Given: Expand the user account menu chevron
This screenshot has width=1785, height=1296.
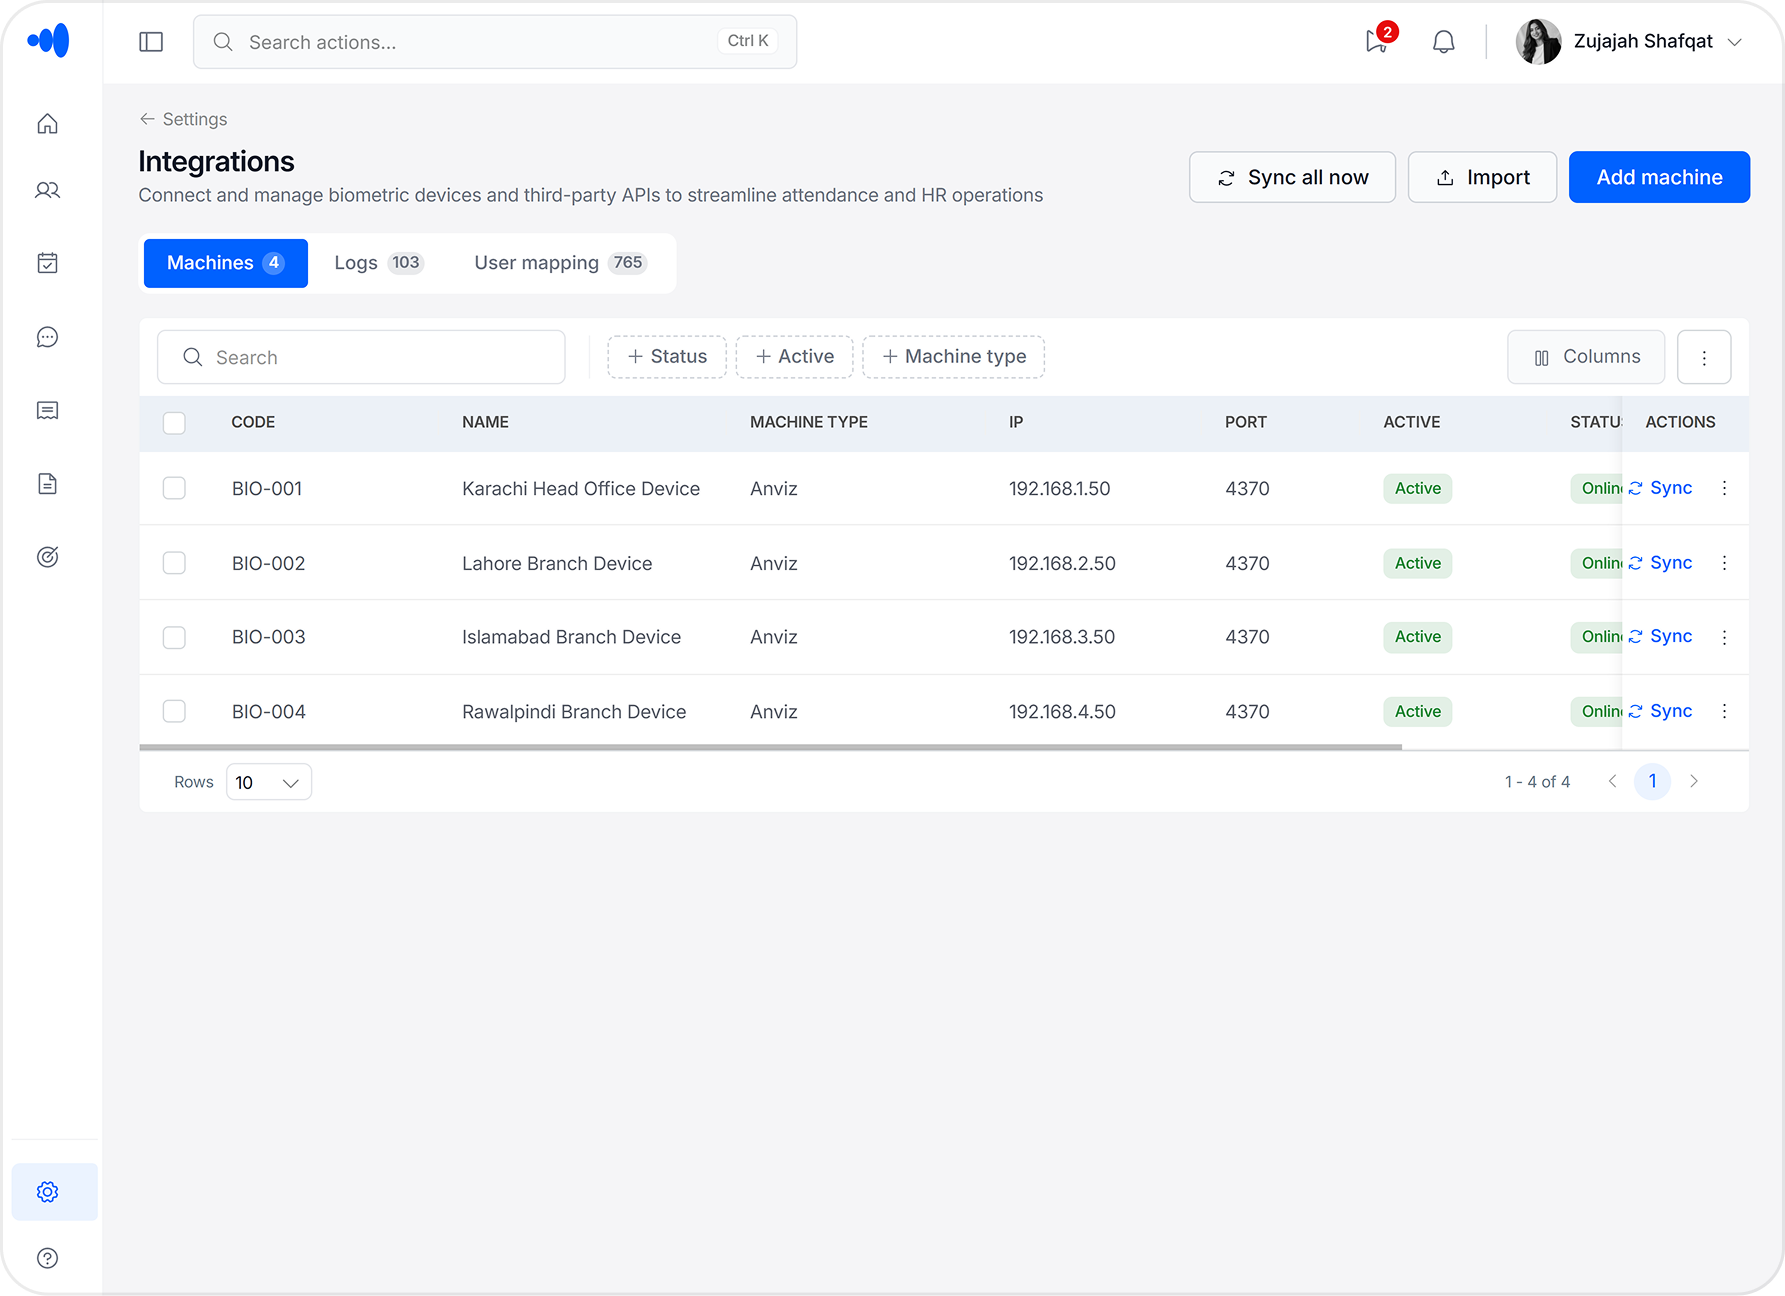Looking at the screenshot, I should coord(1735,42).
